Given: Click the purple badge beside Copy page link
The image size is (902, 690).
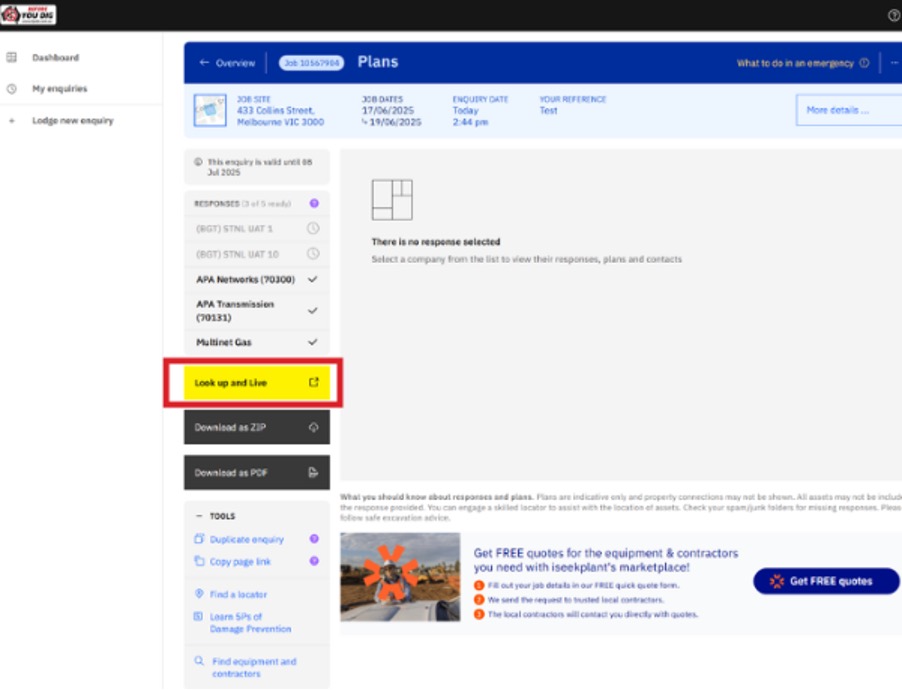Looking at the screenshot, I should click(x=314, y=561).
